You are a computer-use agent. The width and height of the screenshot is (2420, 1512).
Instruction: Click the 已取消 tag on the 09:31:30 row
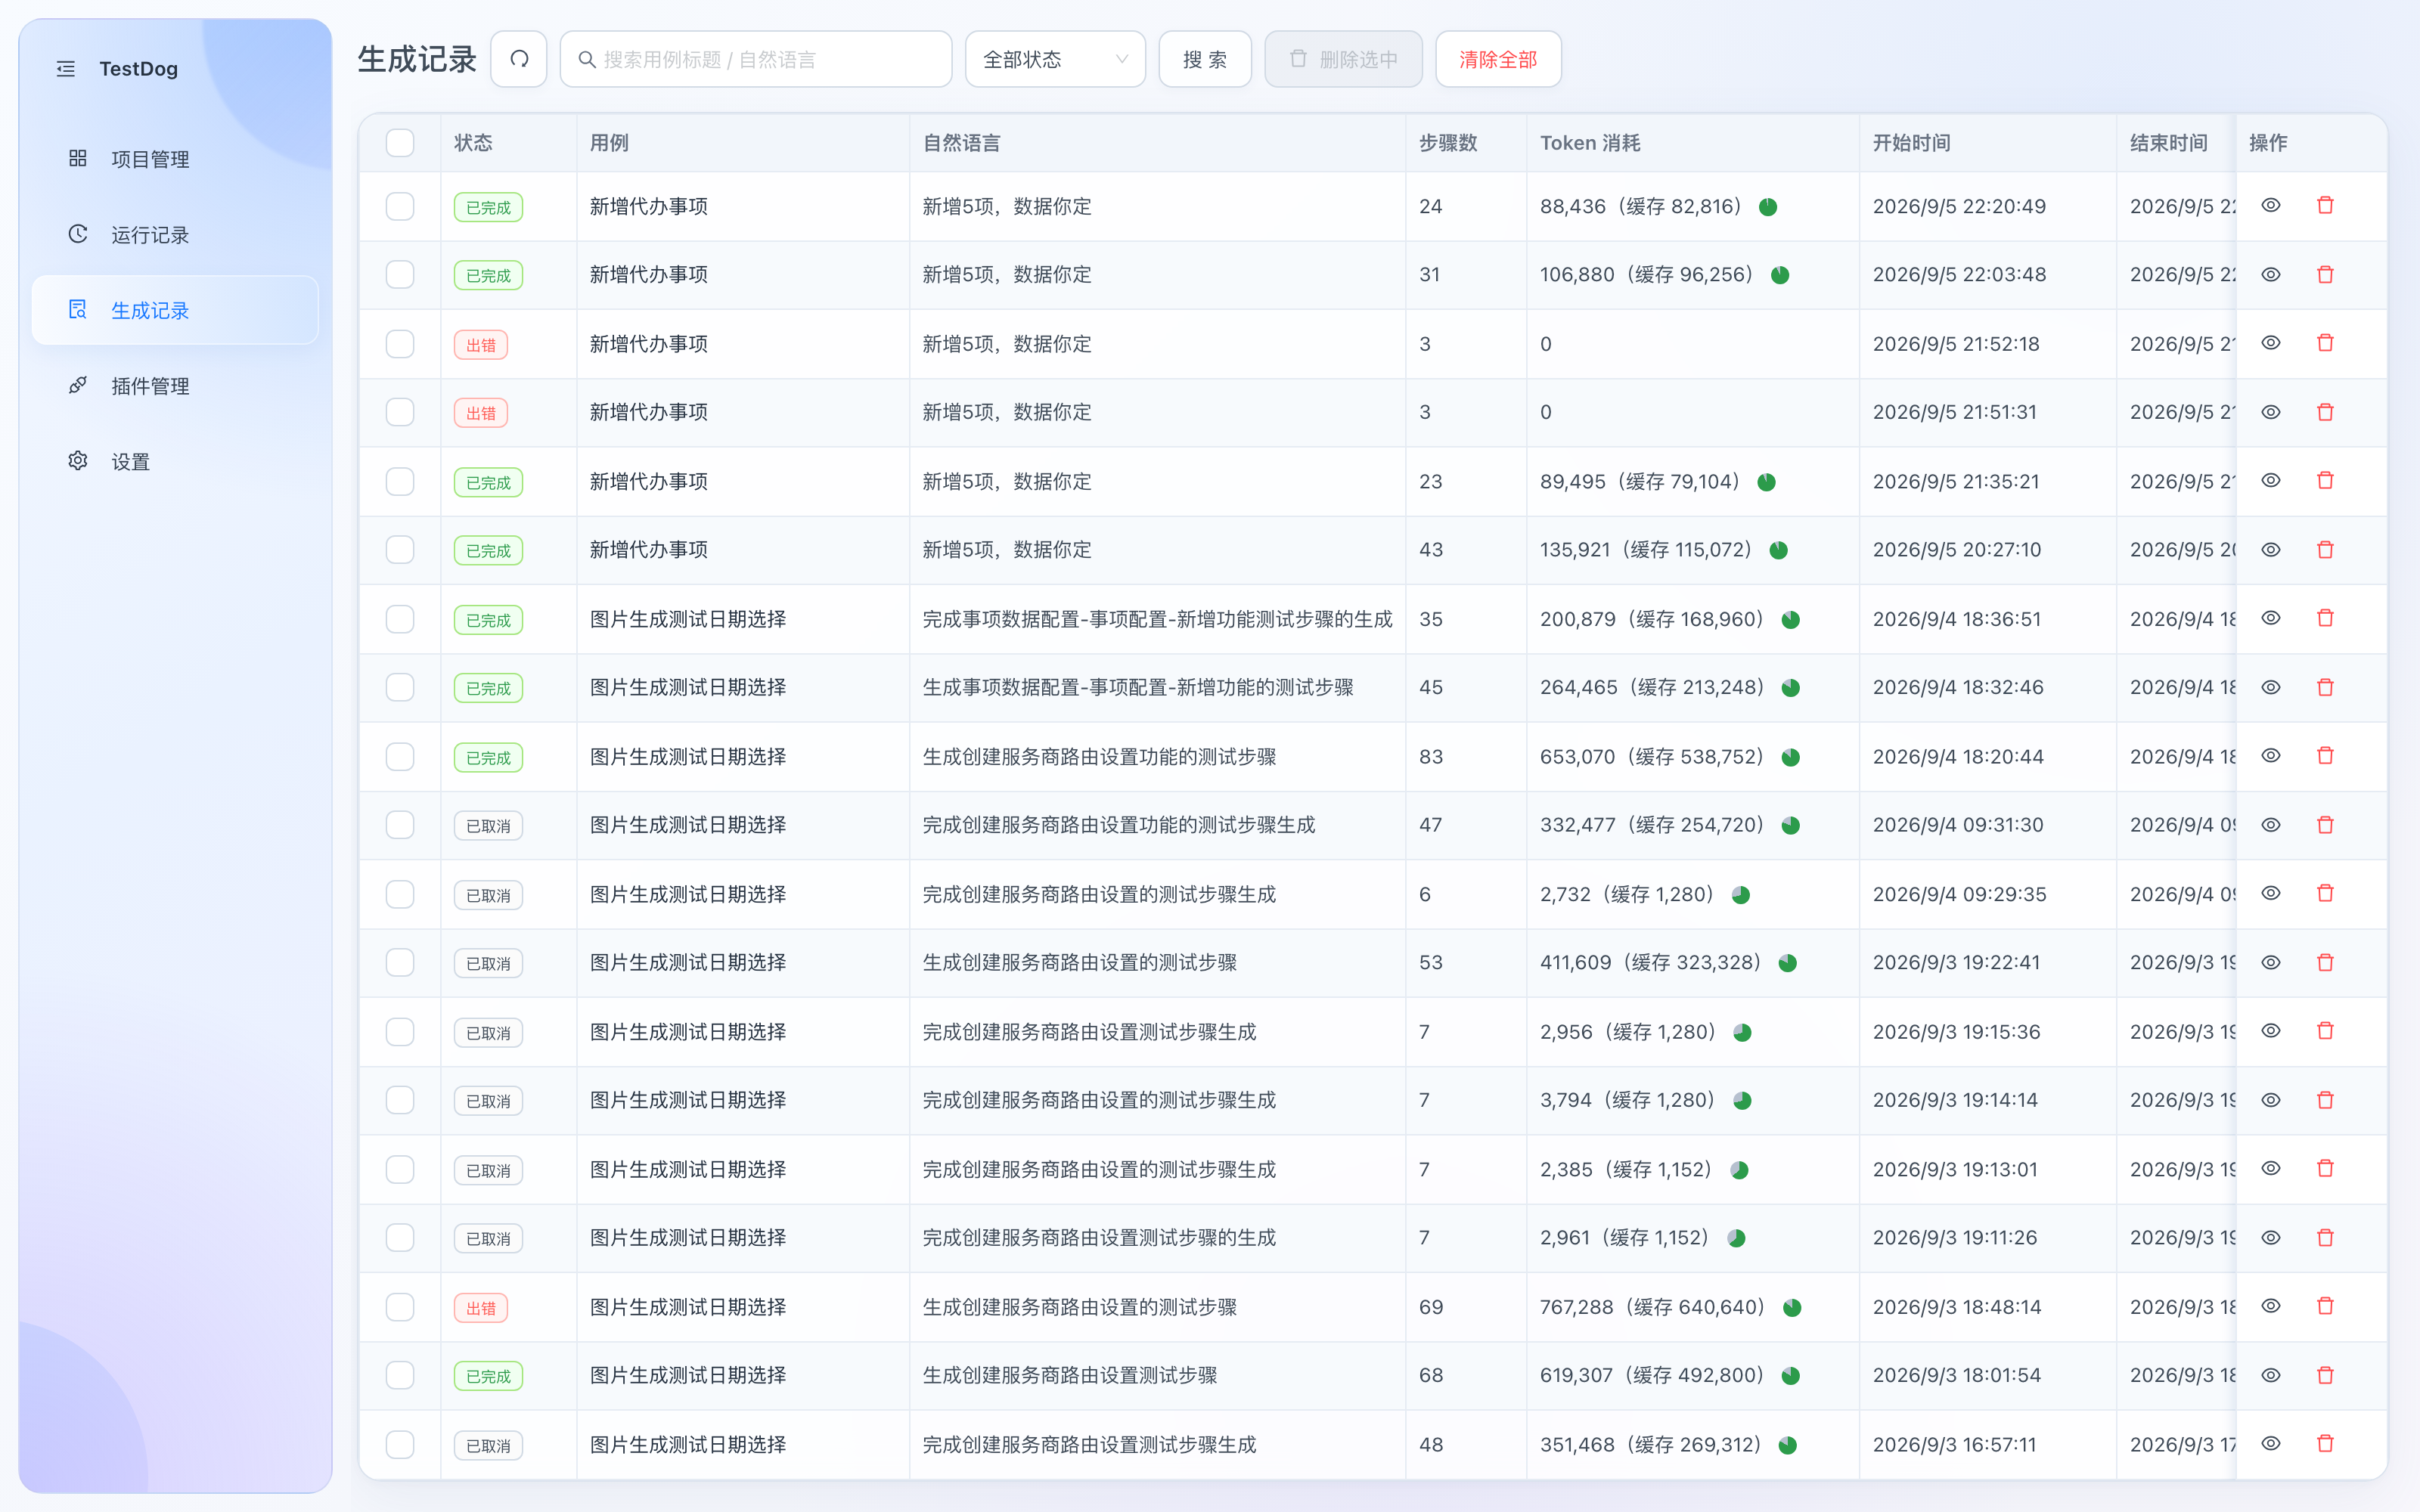[488, 826]
